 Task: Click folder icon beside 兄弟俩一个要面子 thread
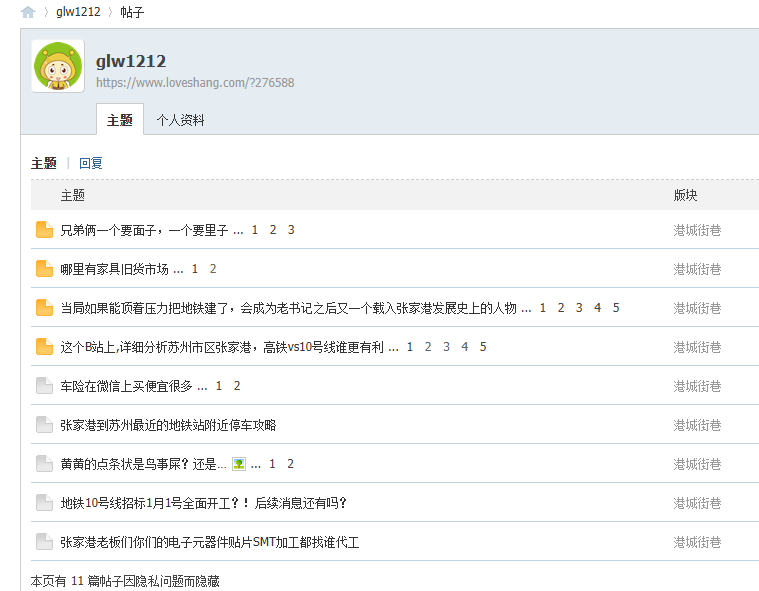[44, 230]
